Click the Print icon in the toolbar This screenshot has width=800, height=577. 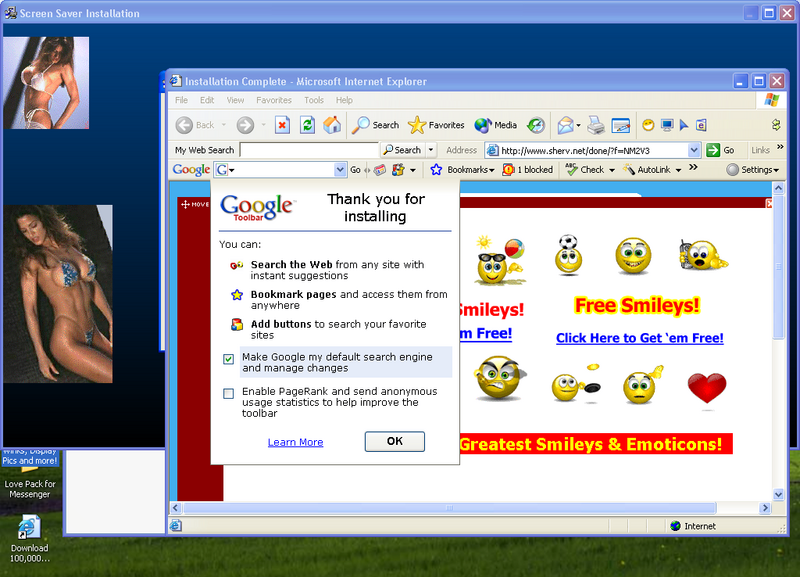(x=595, y=125)
